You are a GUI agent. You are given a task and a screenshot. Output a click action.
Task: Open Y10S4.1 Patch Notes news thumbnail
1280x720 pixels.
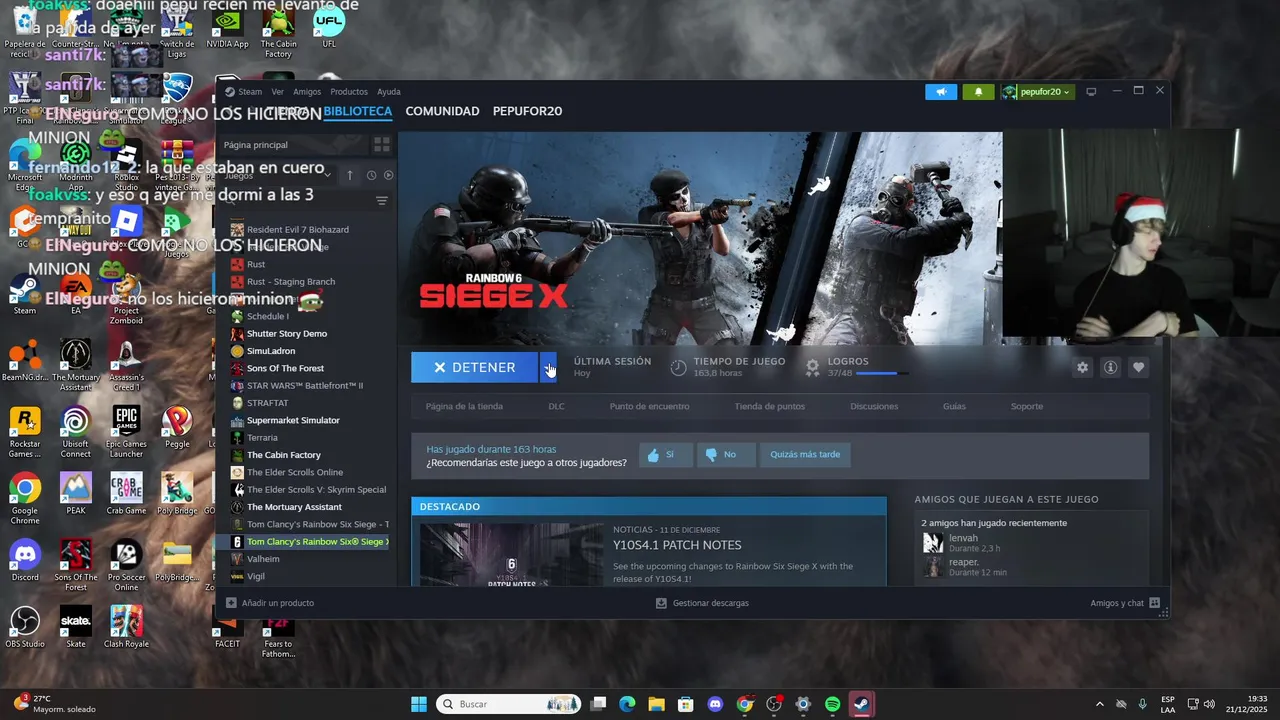coord(511,554)
